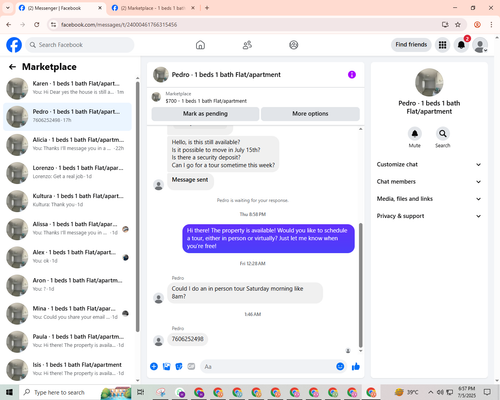Click the Pedro chat header title
Viewport: 500px width, 400px height.
pos(226,75)
